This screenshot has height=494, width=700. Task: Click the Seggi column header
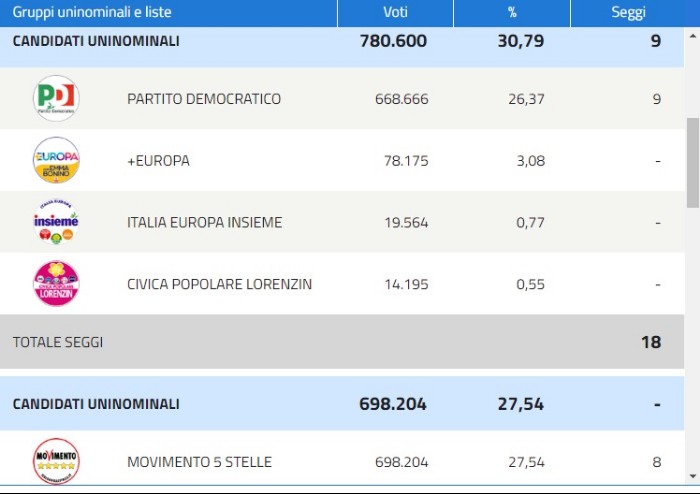(x=628, y=12)
